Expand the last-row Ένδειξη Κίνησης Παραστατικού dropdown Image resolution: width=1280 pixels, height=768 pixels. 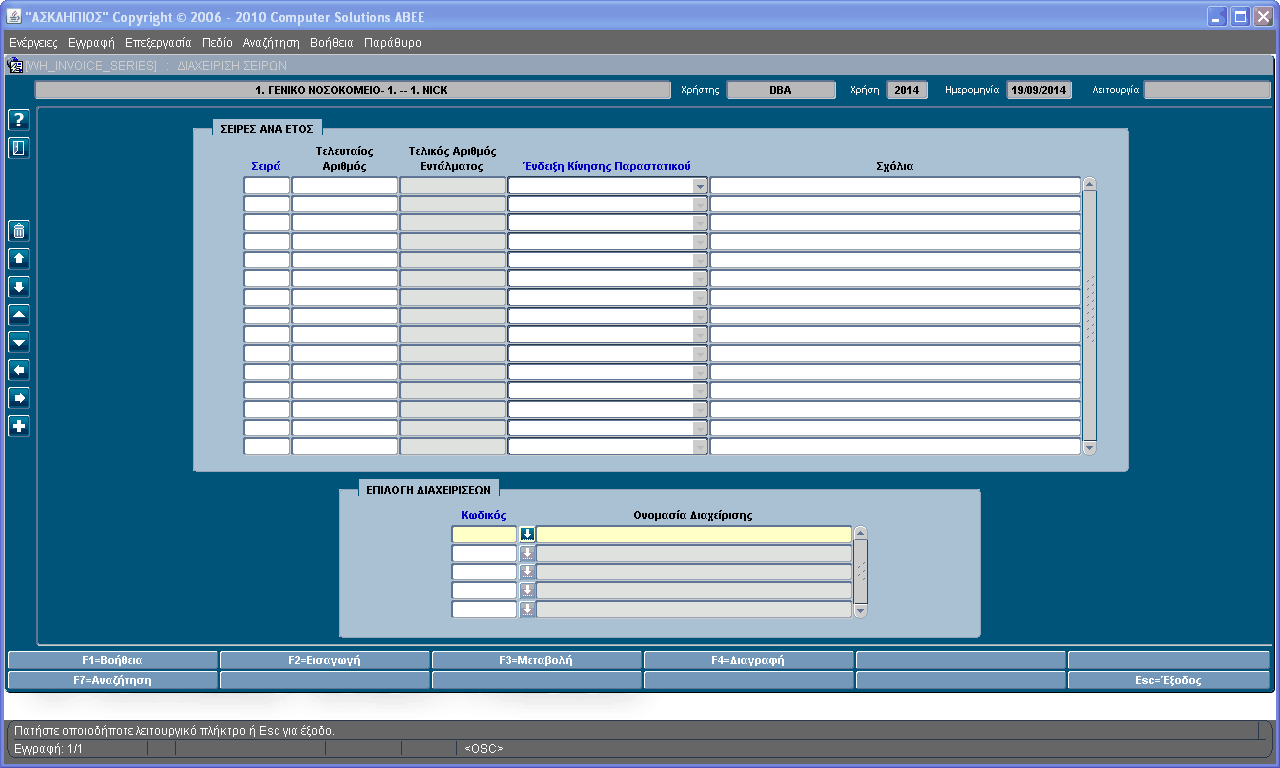[699, 447]
